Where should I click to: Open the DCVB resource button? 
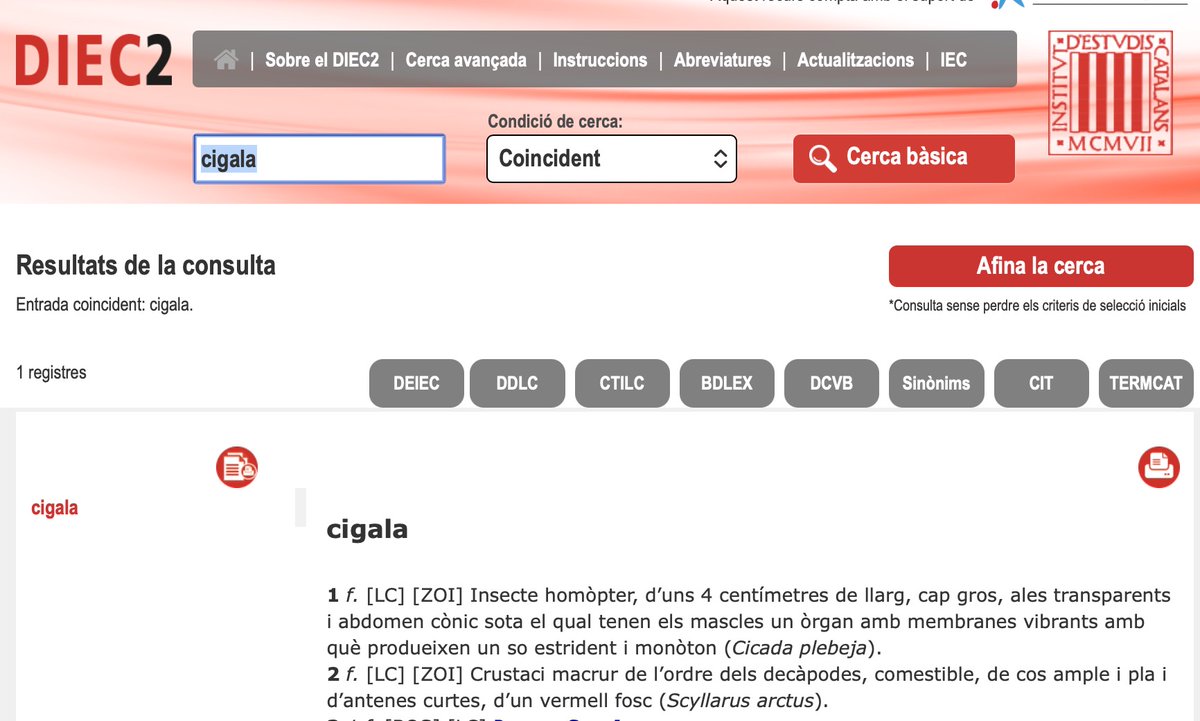click(x=832, y=383)
